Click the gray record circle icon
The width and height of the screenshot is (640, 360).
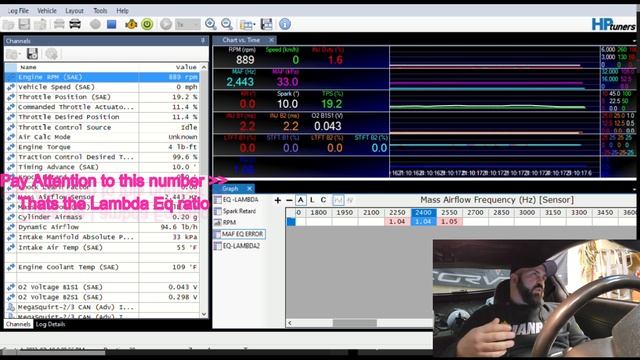click(x=96, y=24)
